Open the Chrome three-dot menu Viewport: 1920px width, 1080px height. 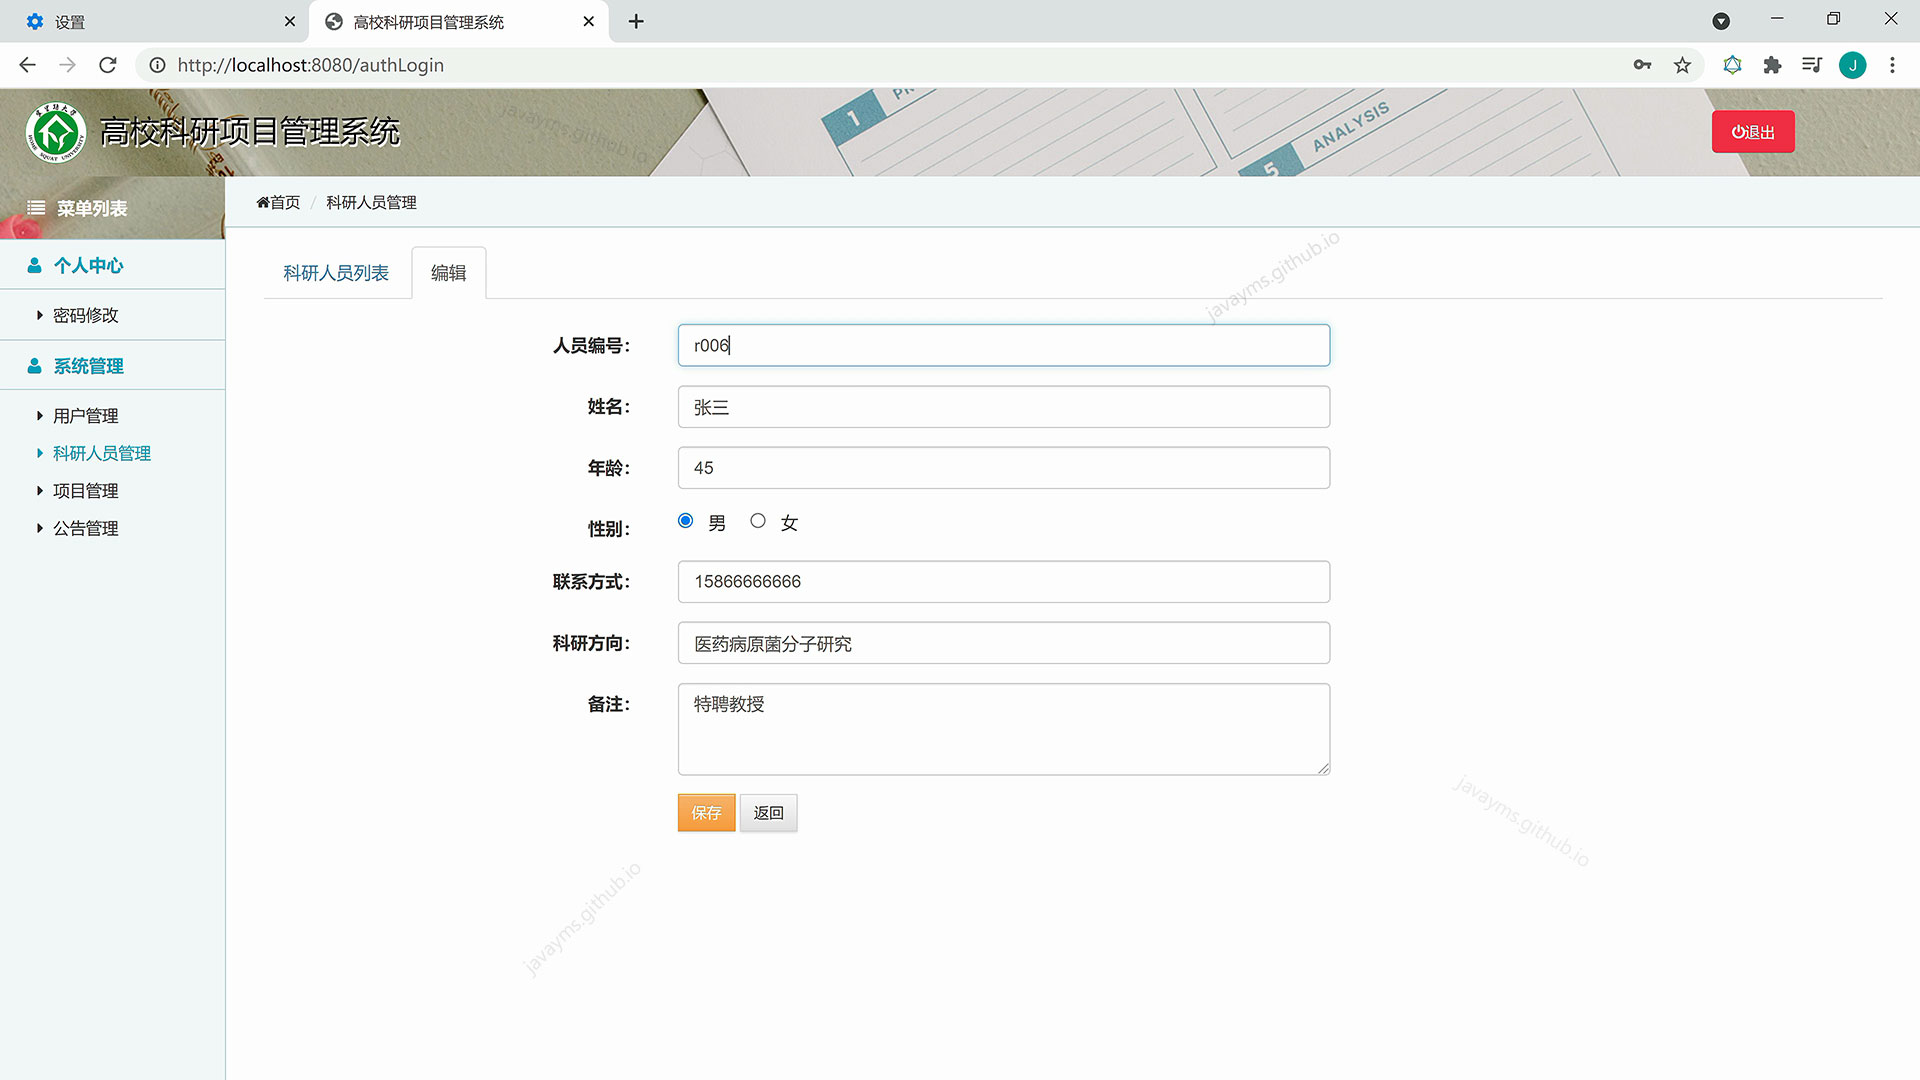click(1891, 65)
